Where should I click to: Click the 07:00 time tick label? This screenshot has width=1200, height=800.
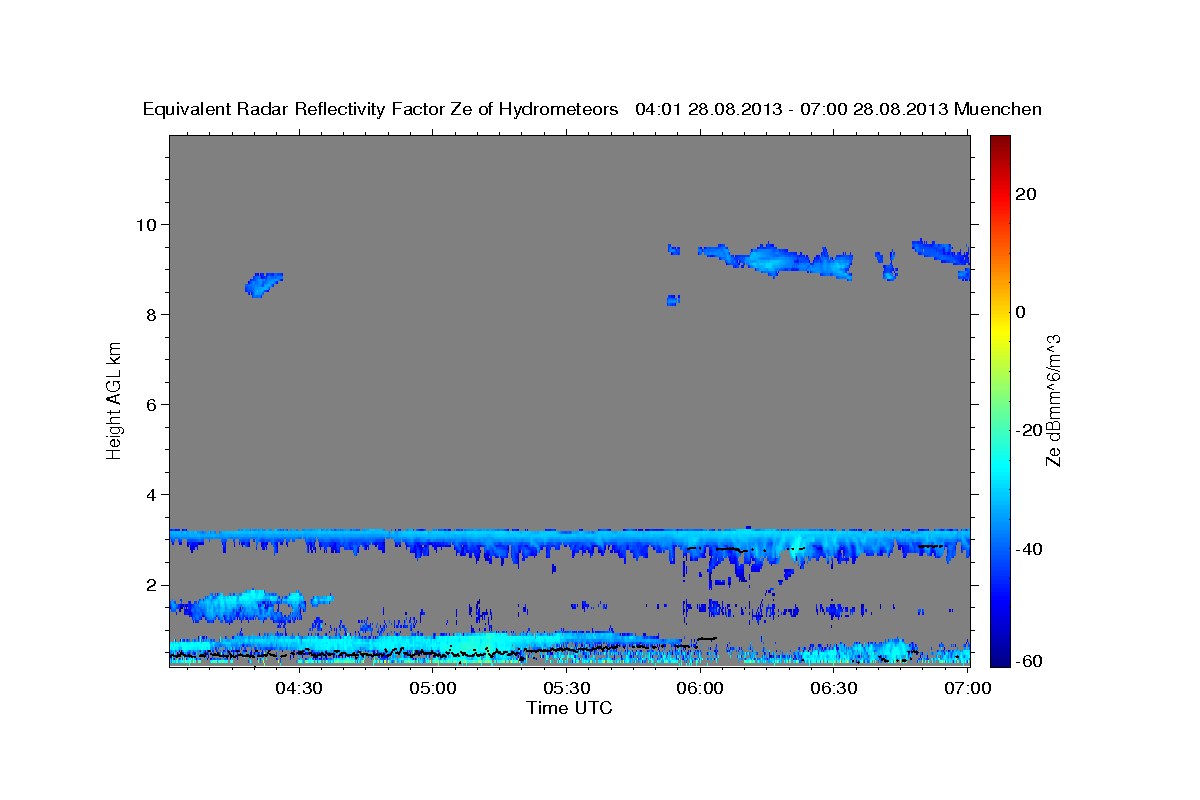968,689
